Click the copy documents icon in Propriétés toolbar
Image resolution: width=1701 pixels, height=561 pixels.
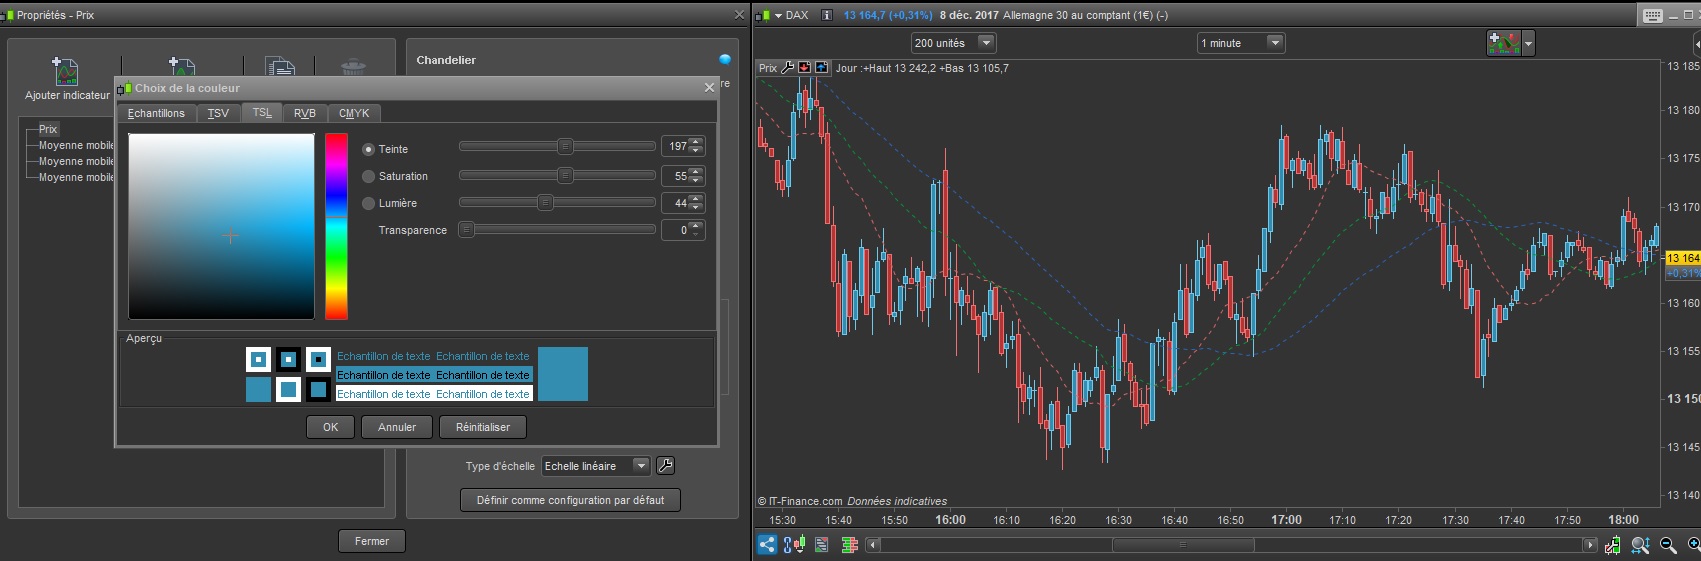280,67
